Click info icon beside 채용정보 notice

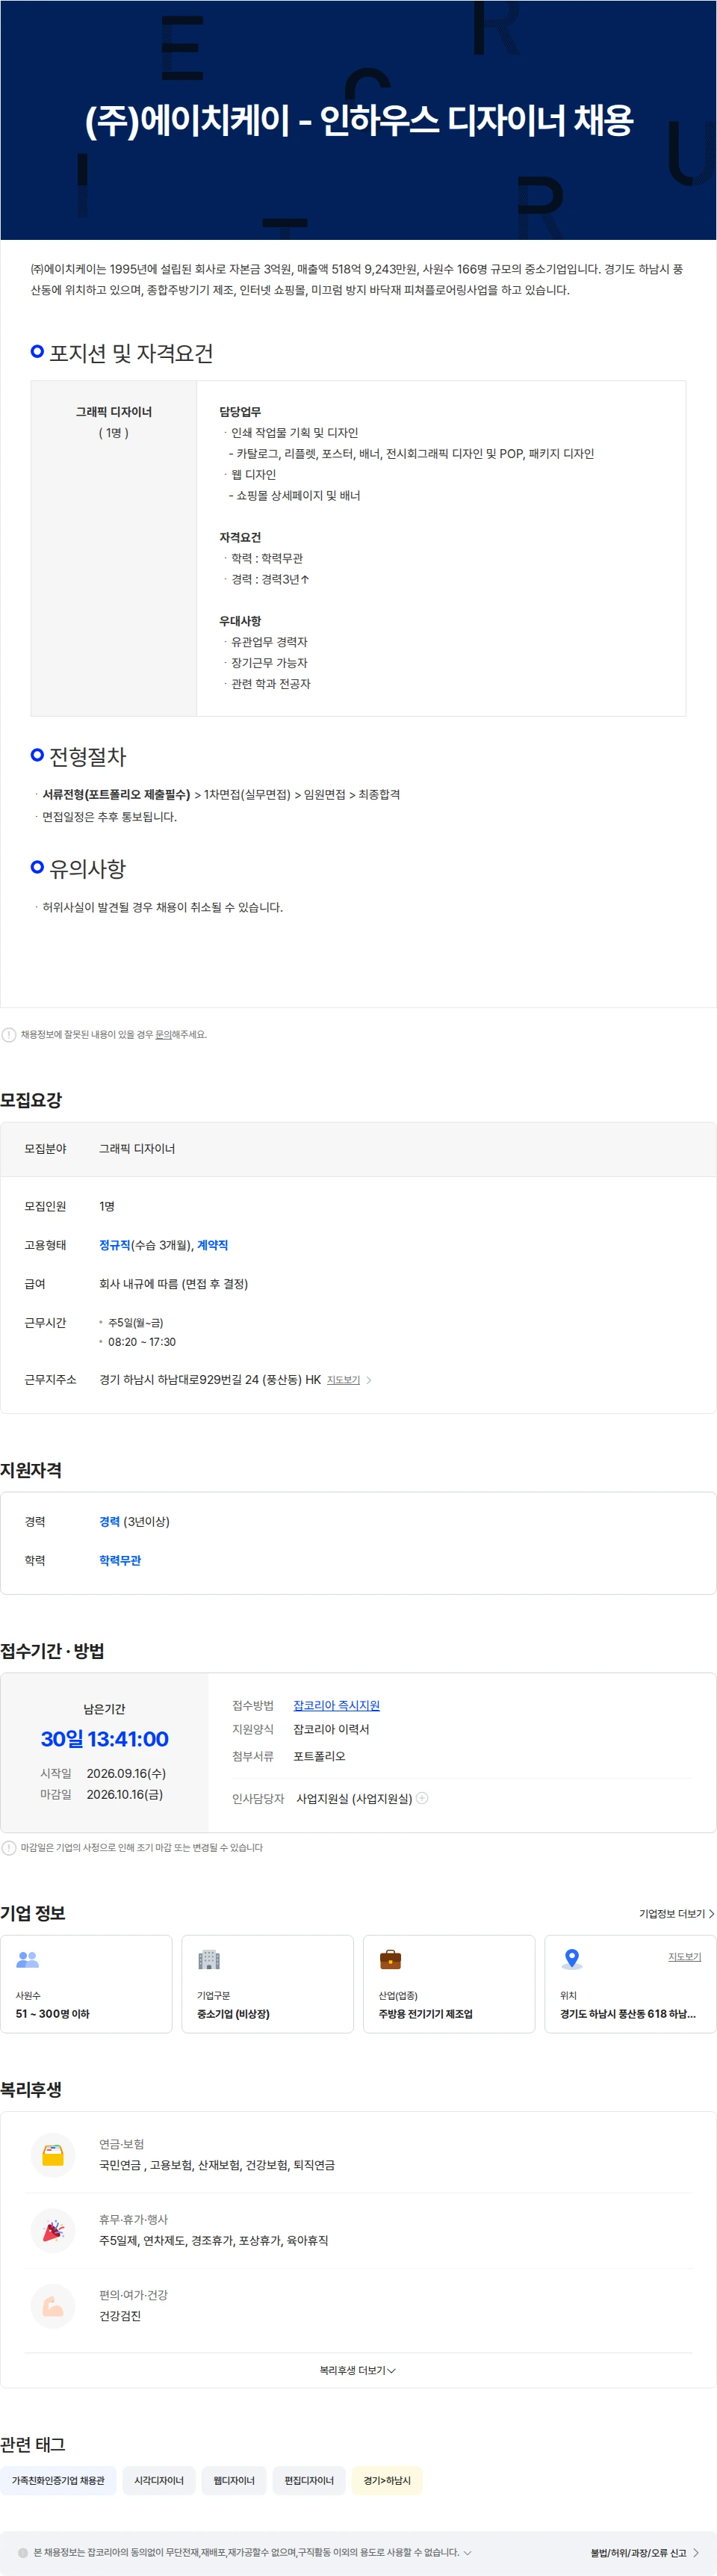coord(9,1034)
